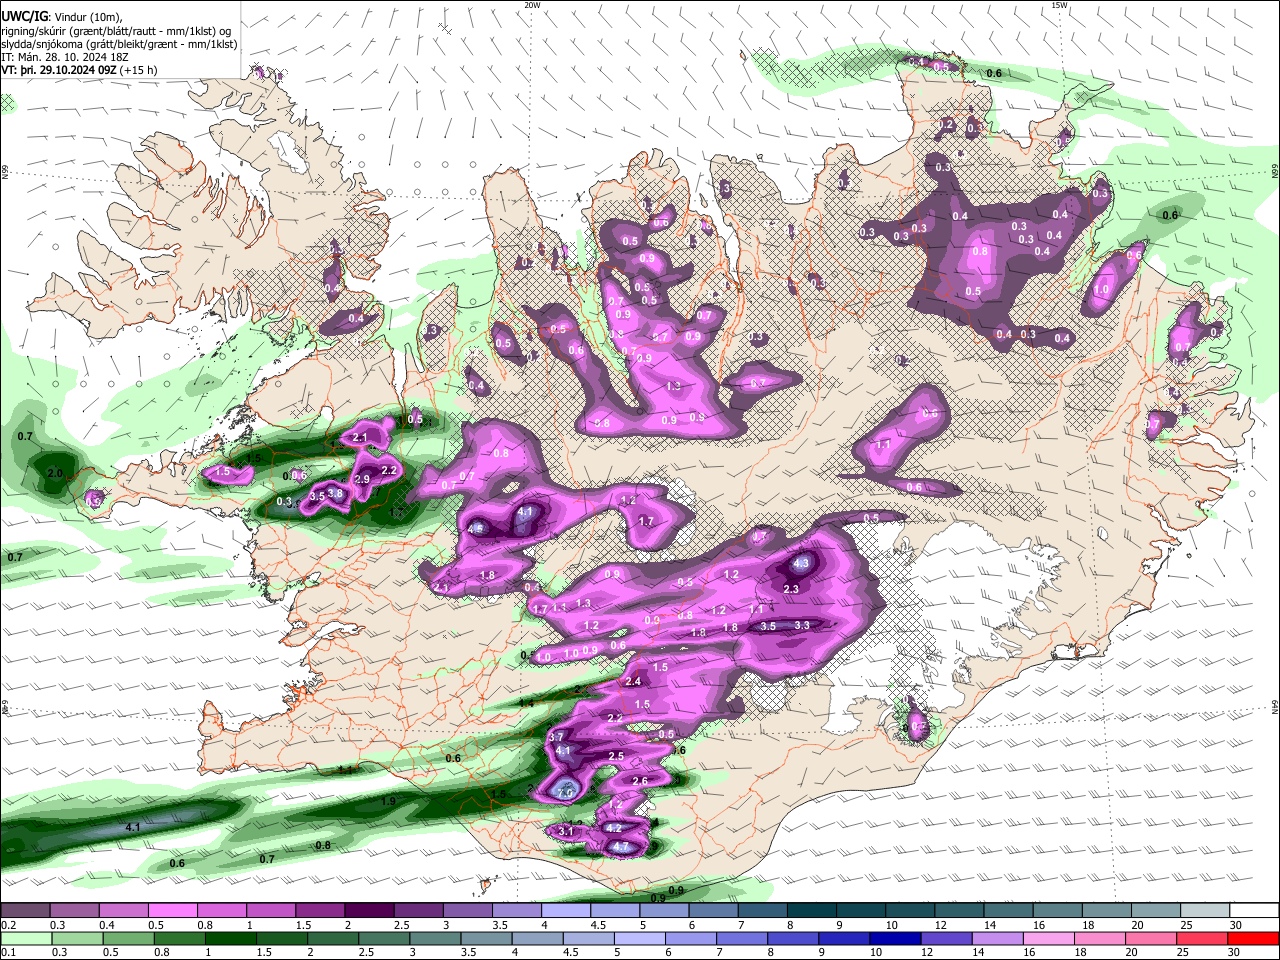This screenshot has height=960, width=1280.
Task: Click the darkest purple 2 swatch in snow legend
Action: pyautogui.click(x=369, y=910)
